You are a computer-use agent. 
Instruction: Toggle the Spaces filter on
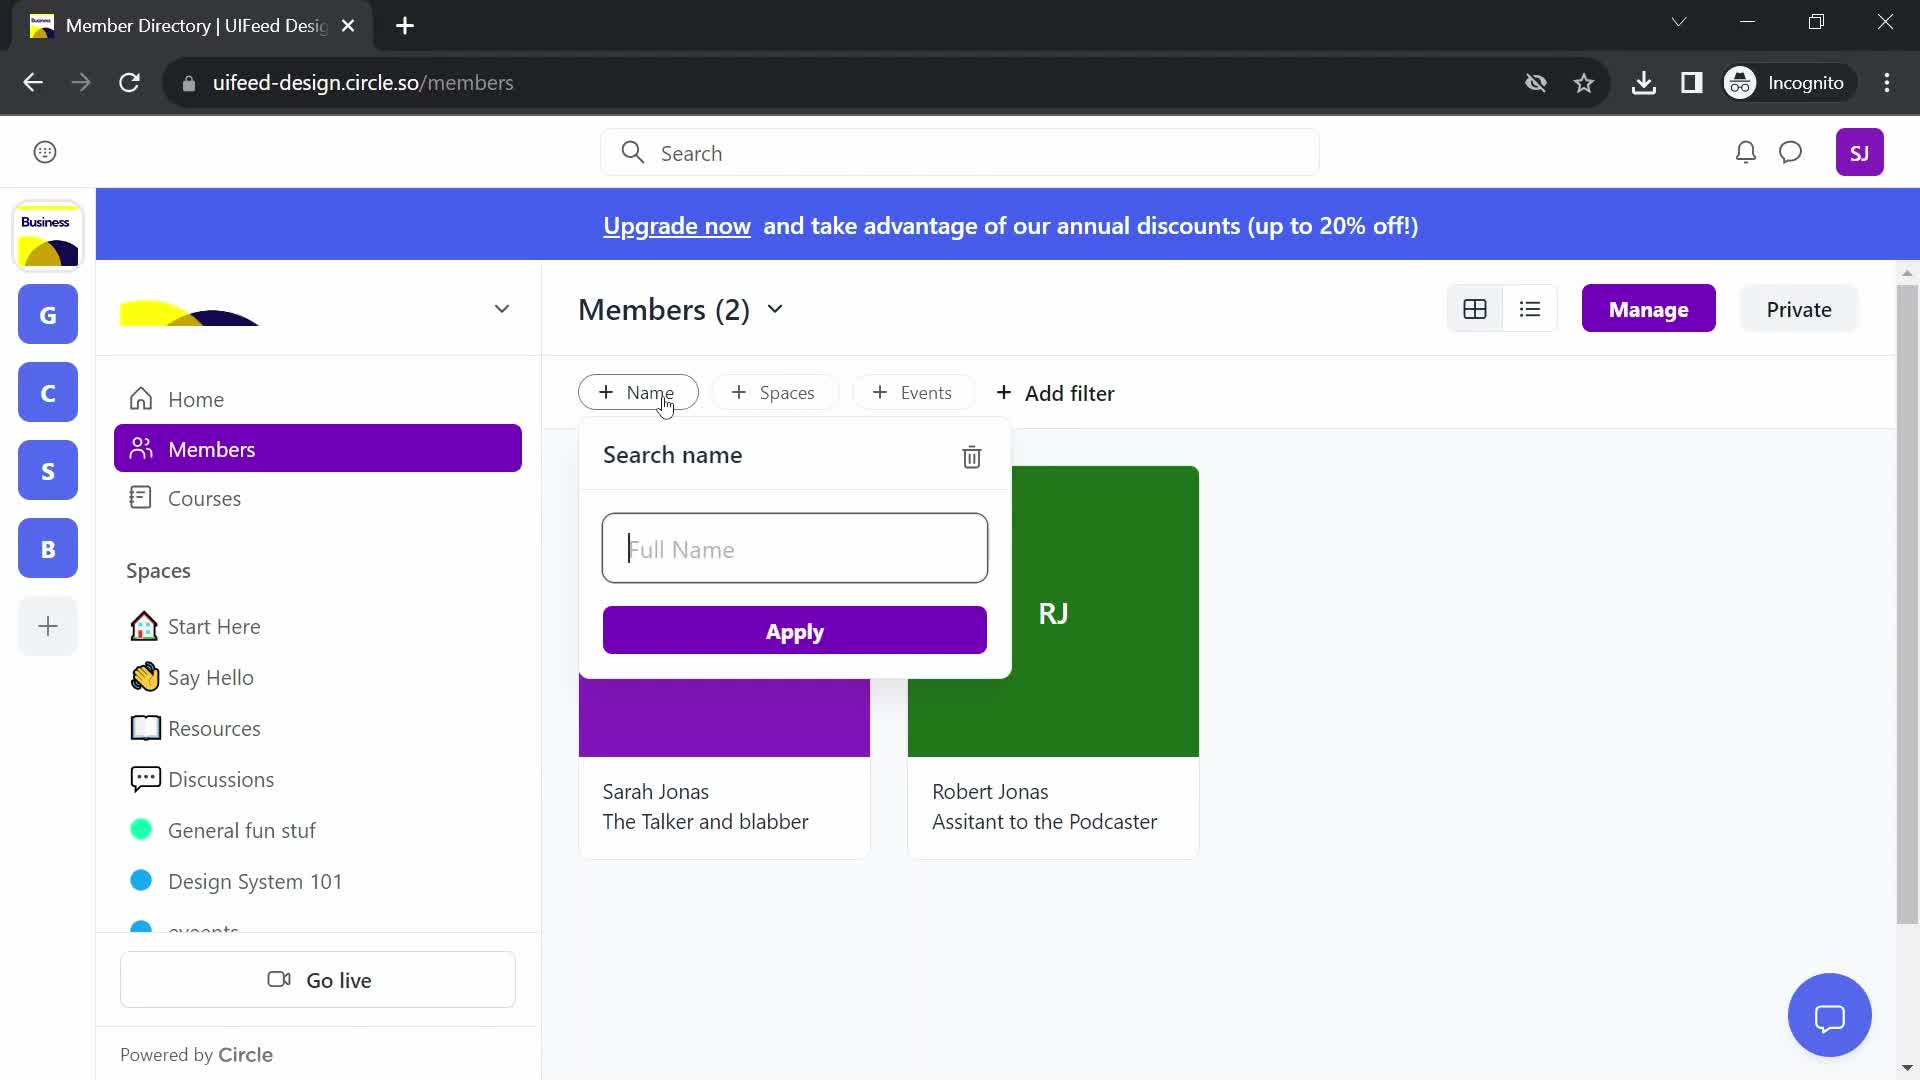pyautogui.click(x=775, y=393)
